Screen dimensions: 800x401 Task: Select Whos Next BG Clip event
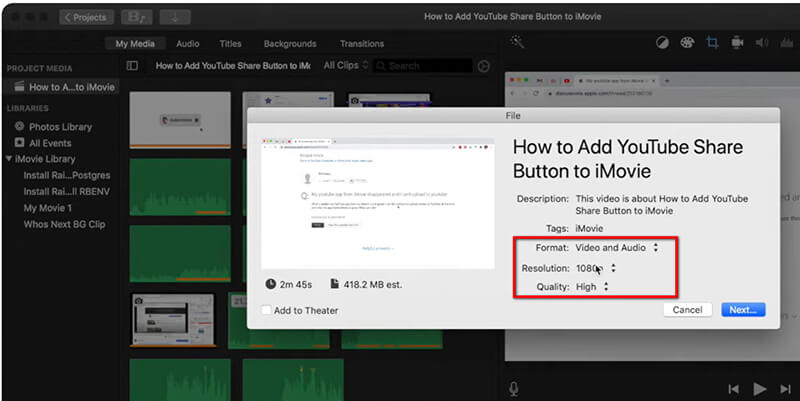[64, 224]
